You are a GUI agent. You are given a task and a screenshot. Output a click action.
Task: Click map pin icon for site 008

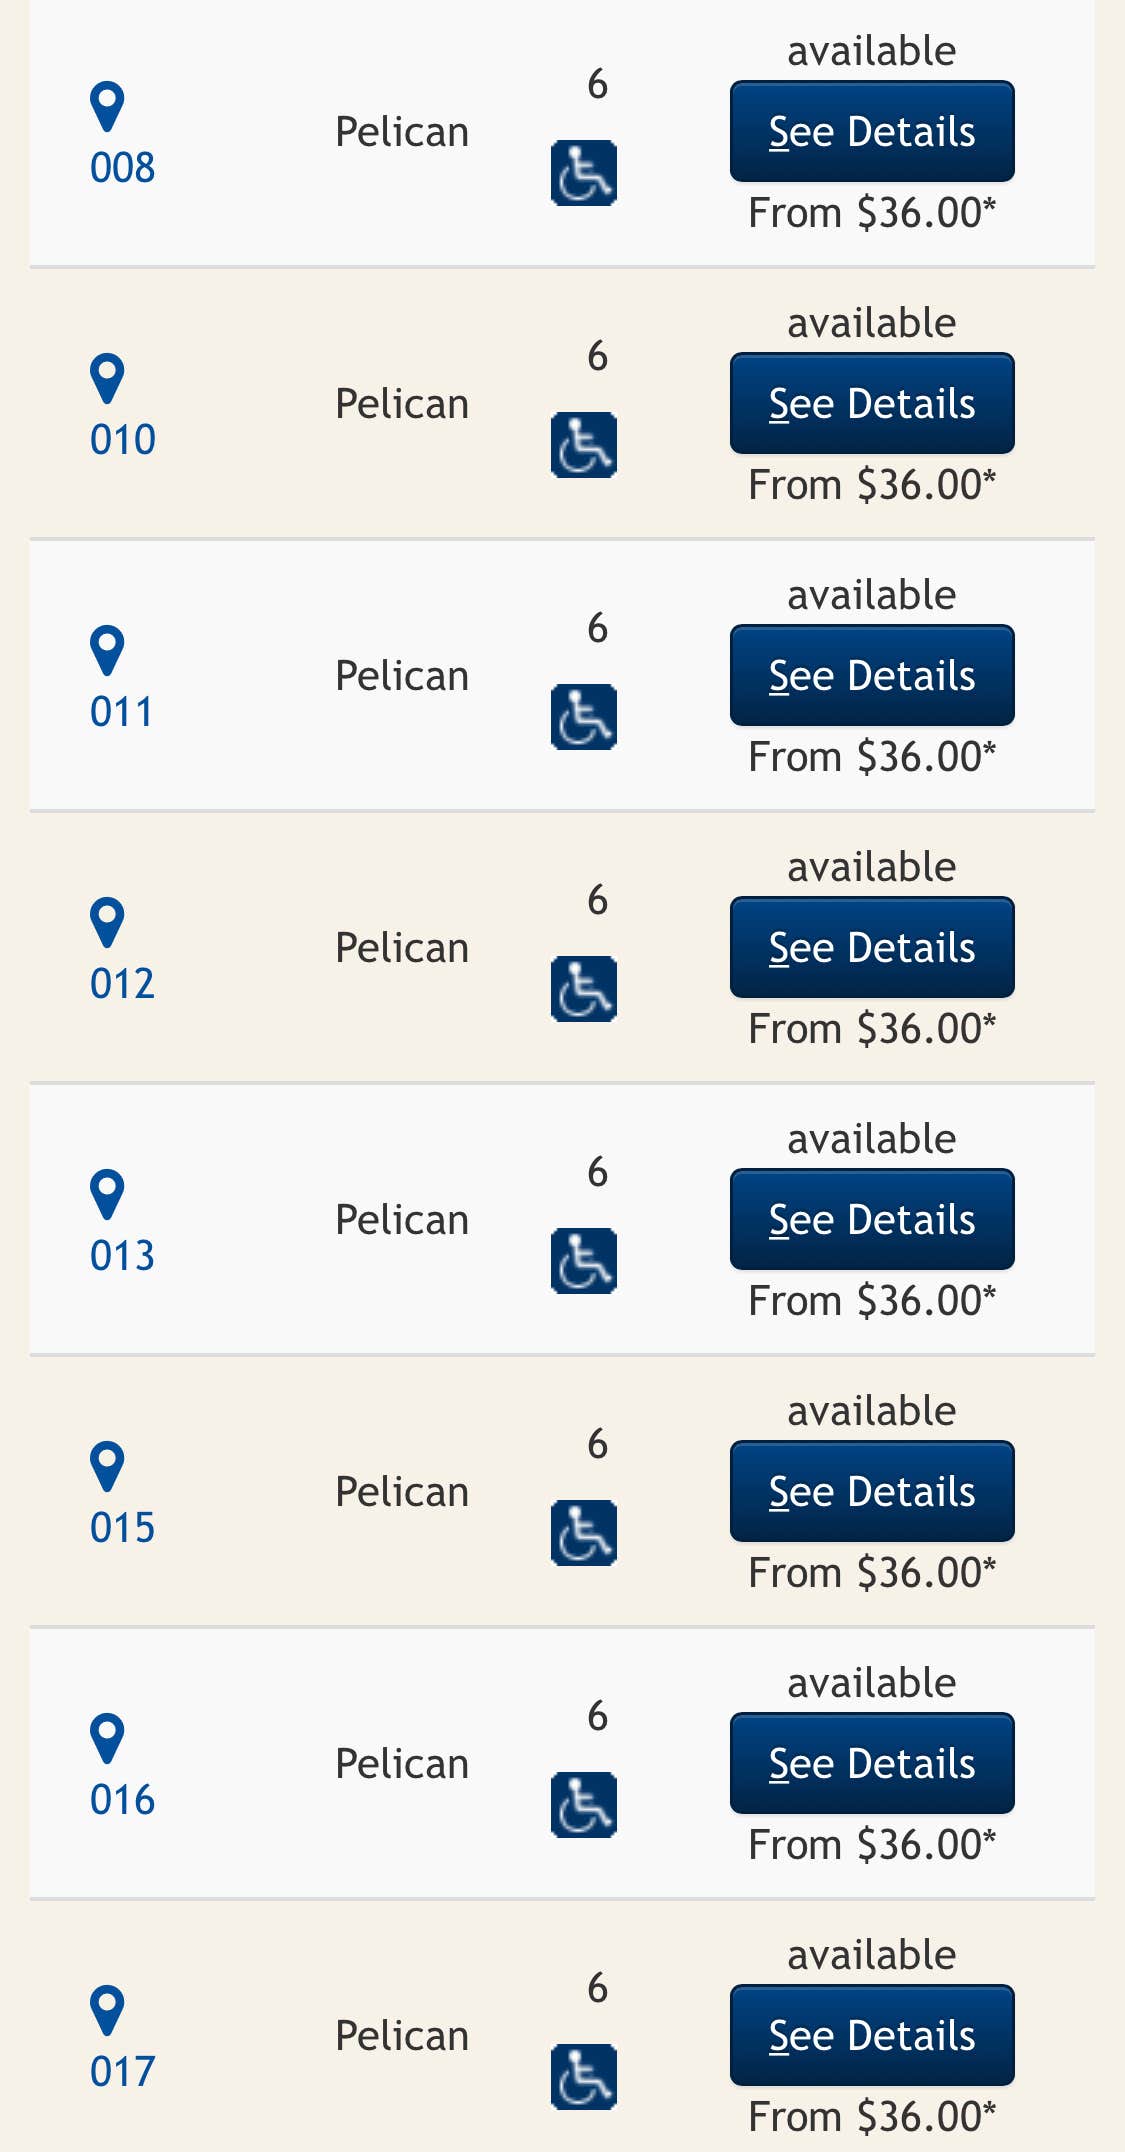pos(107,106)
